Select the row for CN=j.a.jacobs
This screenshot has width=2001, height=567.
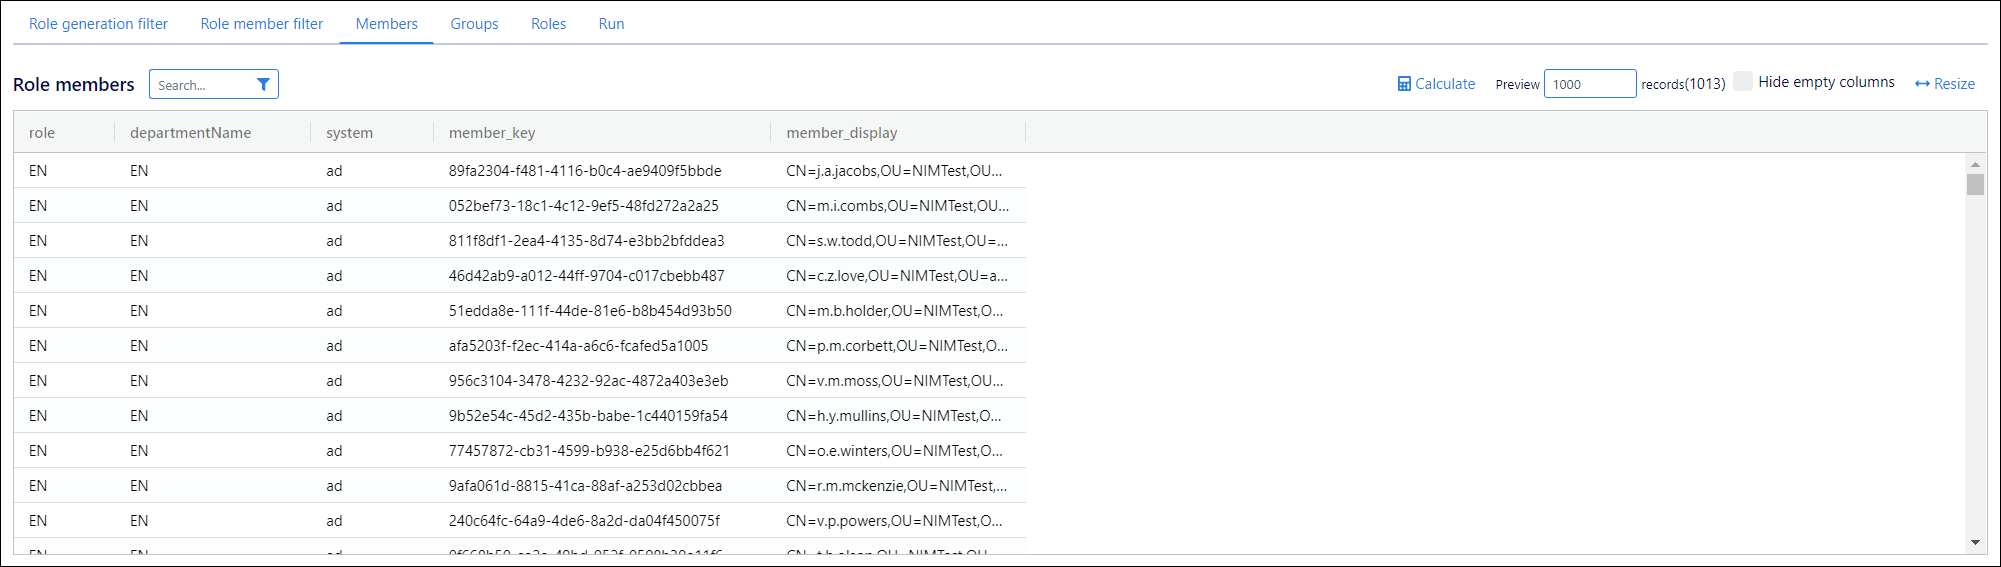519,171
